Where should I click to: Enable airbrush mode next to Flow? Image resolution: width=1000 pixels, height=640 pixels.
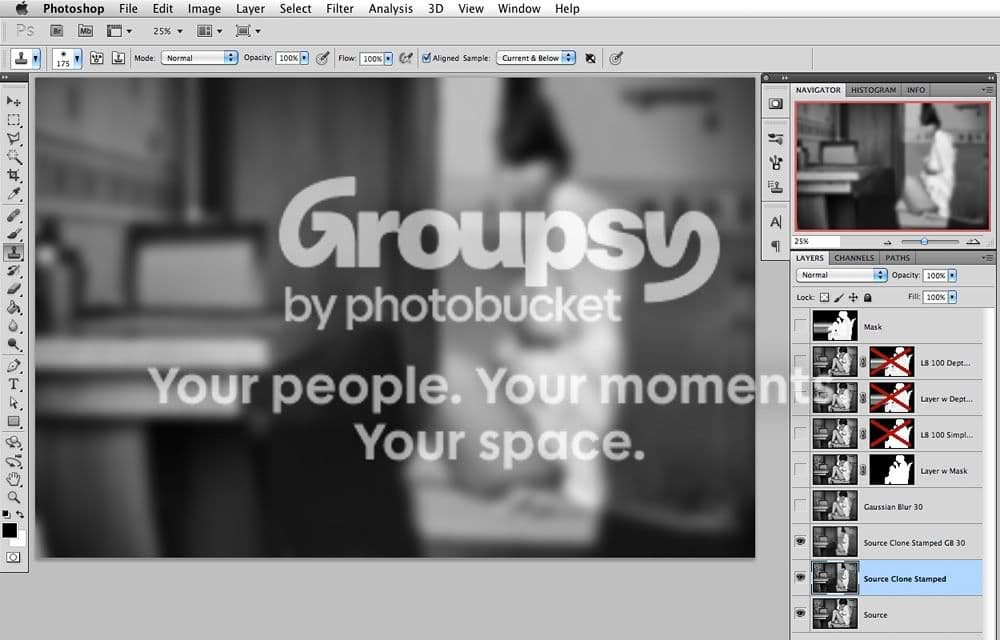pyautogui.click(x=406, y=58)
